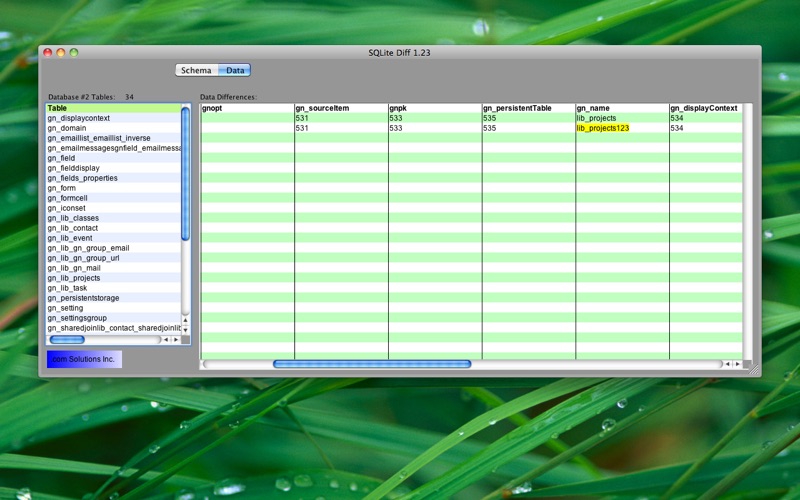Click the table list vertical scrollbar thumb
800x500 pixels.
tap(186, 173)
